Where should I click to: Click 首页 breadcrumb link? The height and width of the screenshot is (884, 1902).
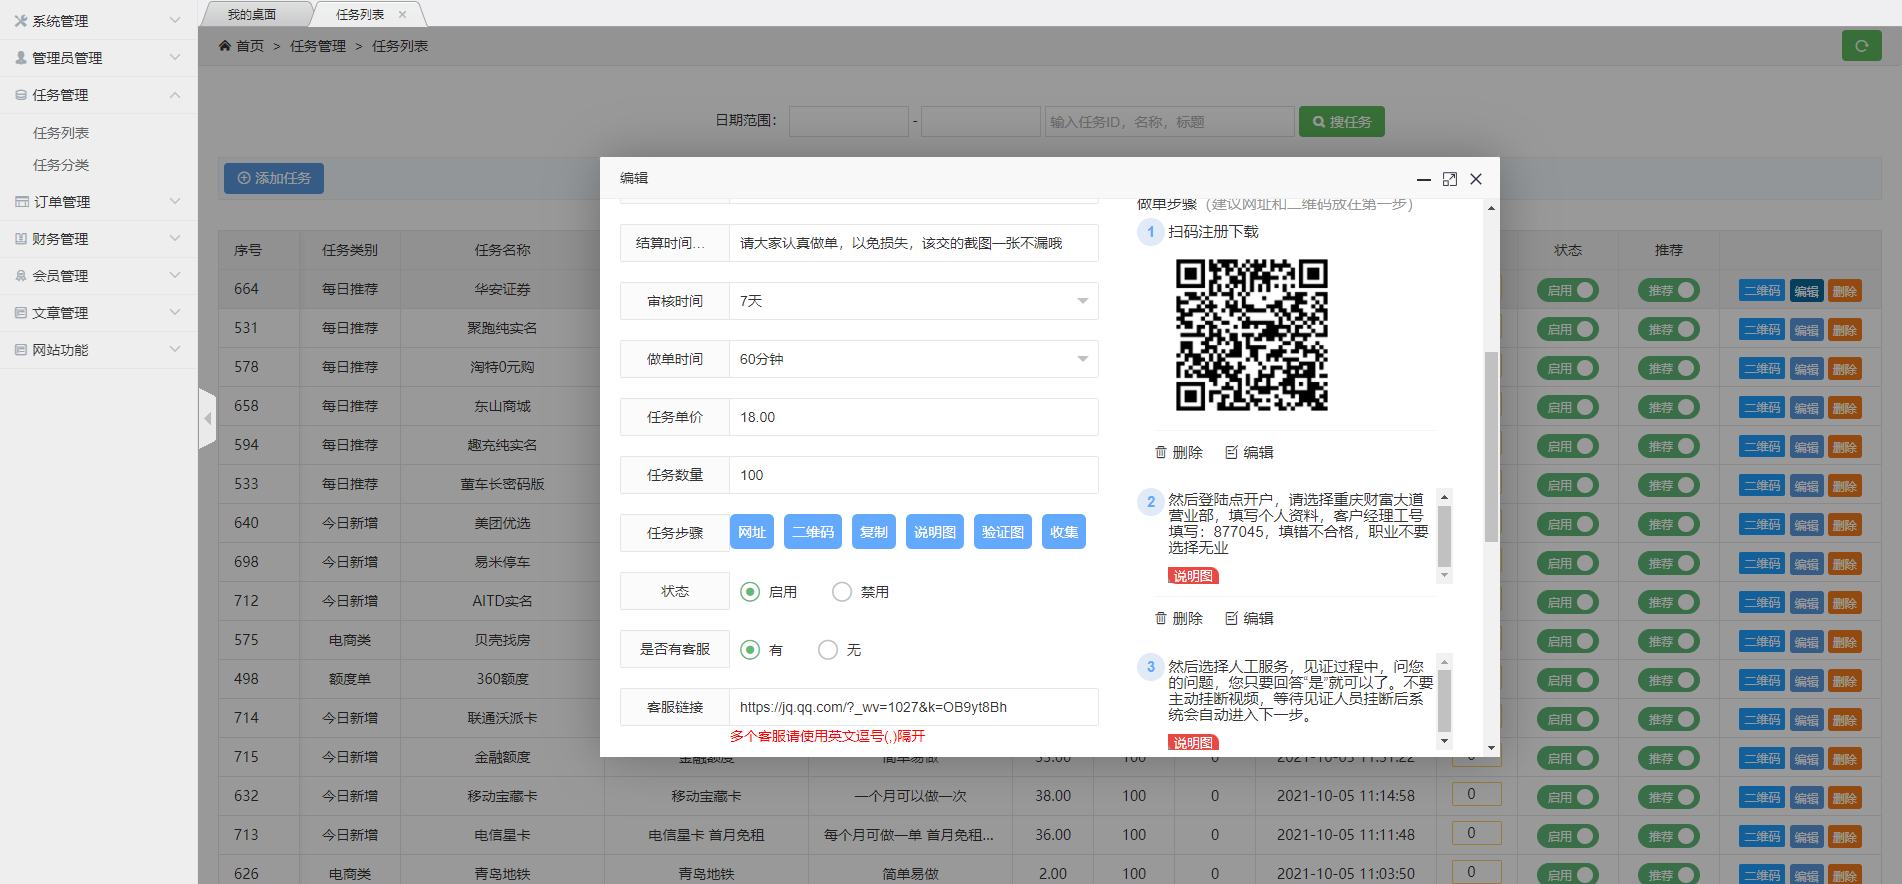250,46
